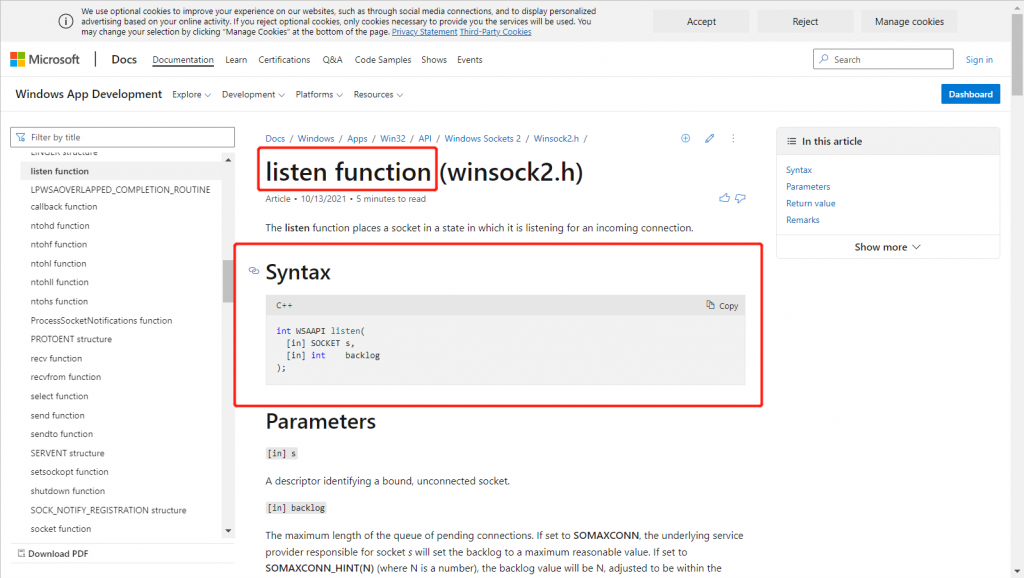The width and height of the screenshot is (1024, 578).
Task: Click the thumbs up feedback icon
Action: coord(724,198)
